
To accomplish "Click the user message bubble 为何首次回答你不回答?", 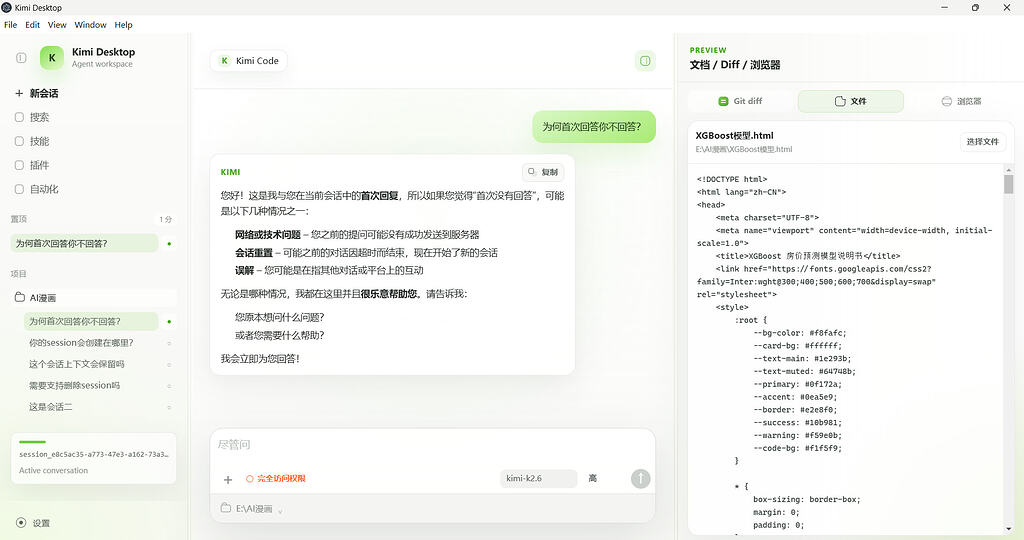I will click(x=594, y=127).
